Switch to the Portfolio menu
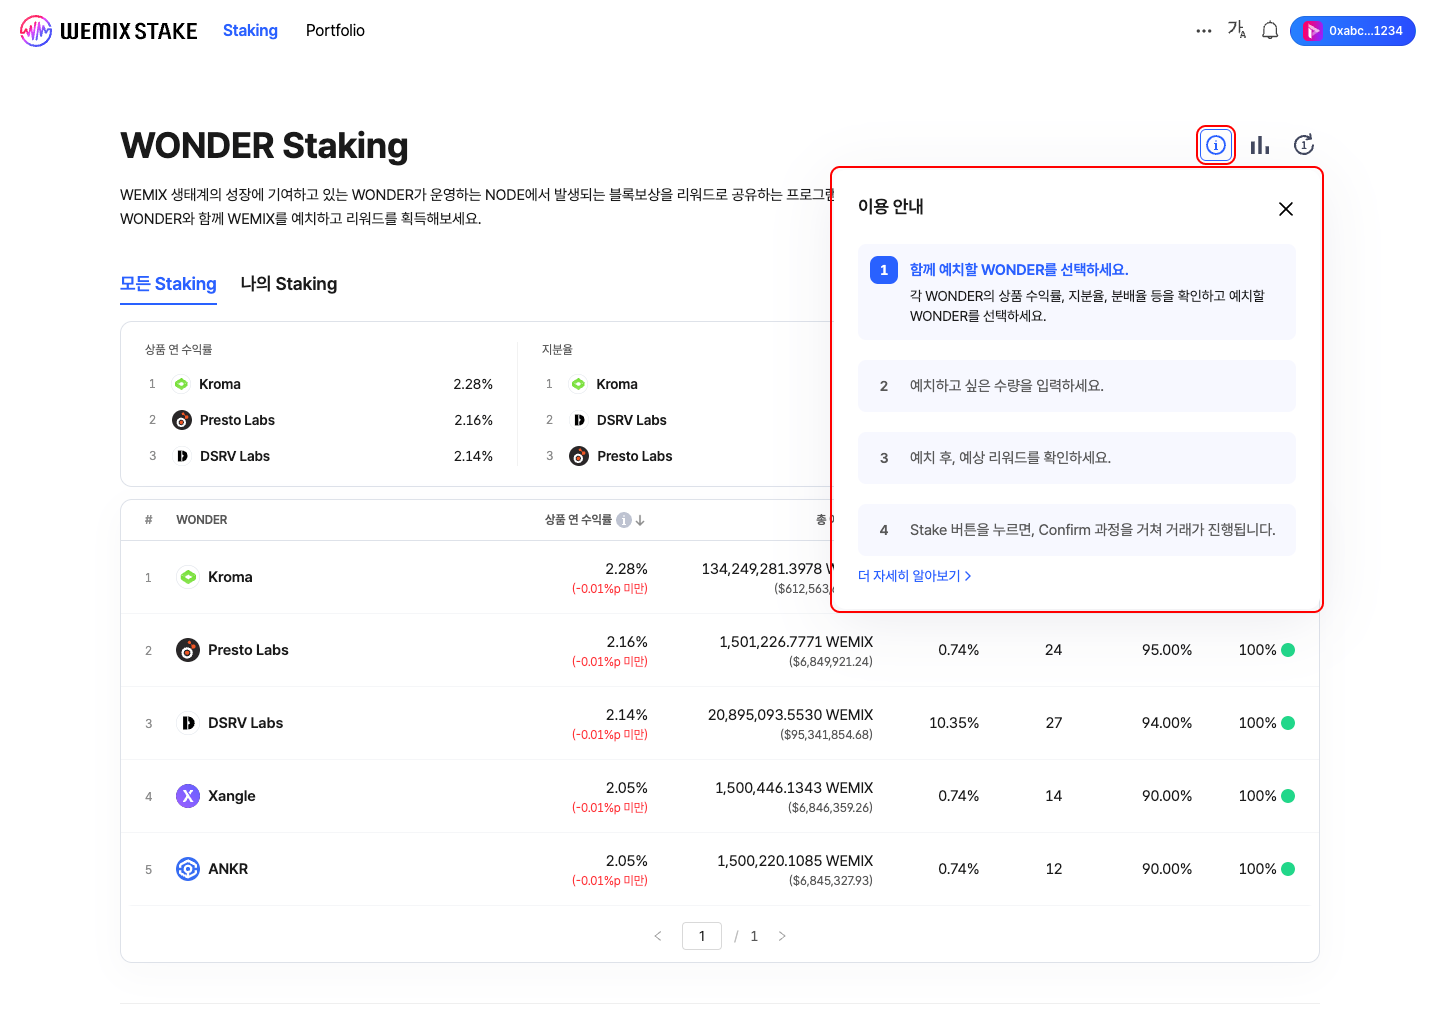 coord(335,31)
